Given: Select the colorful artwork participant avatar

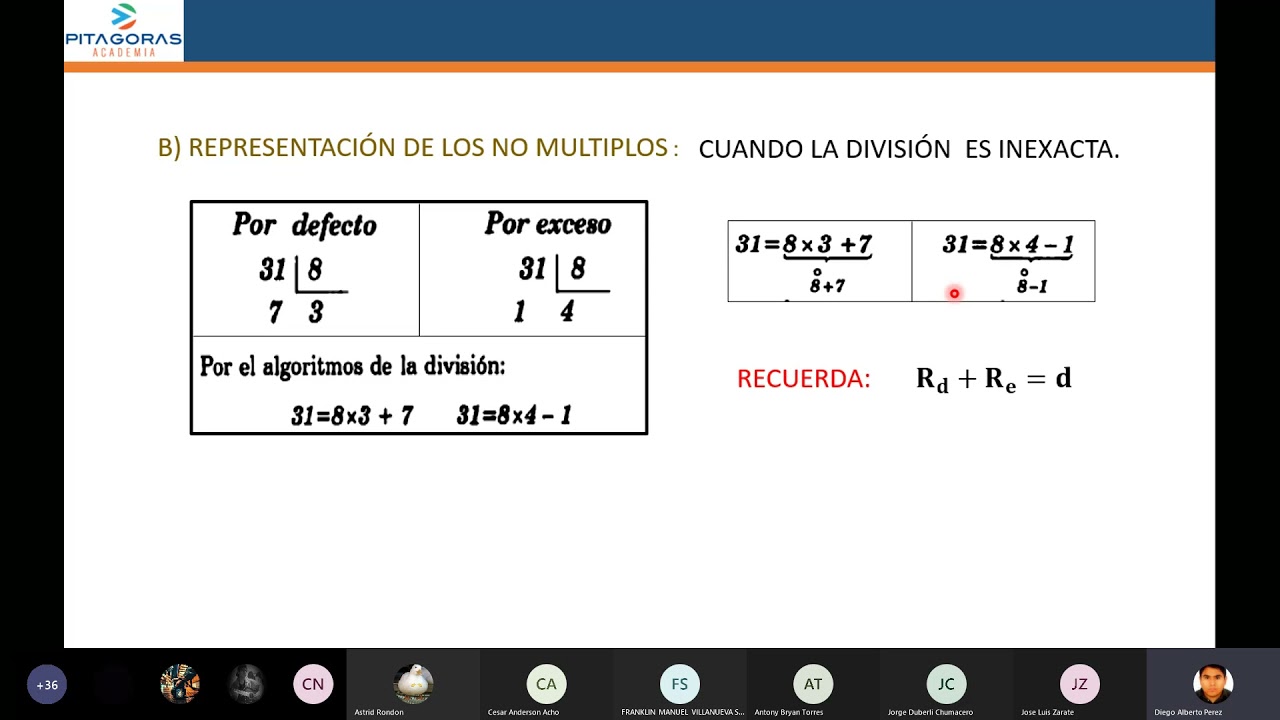Looking at the screenshot, I should pos(180,684).
